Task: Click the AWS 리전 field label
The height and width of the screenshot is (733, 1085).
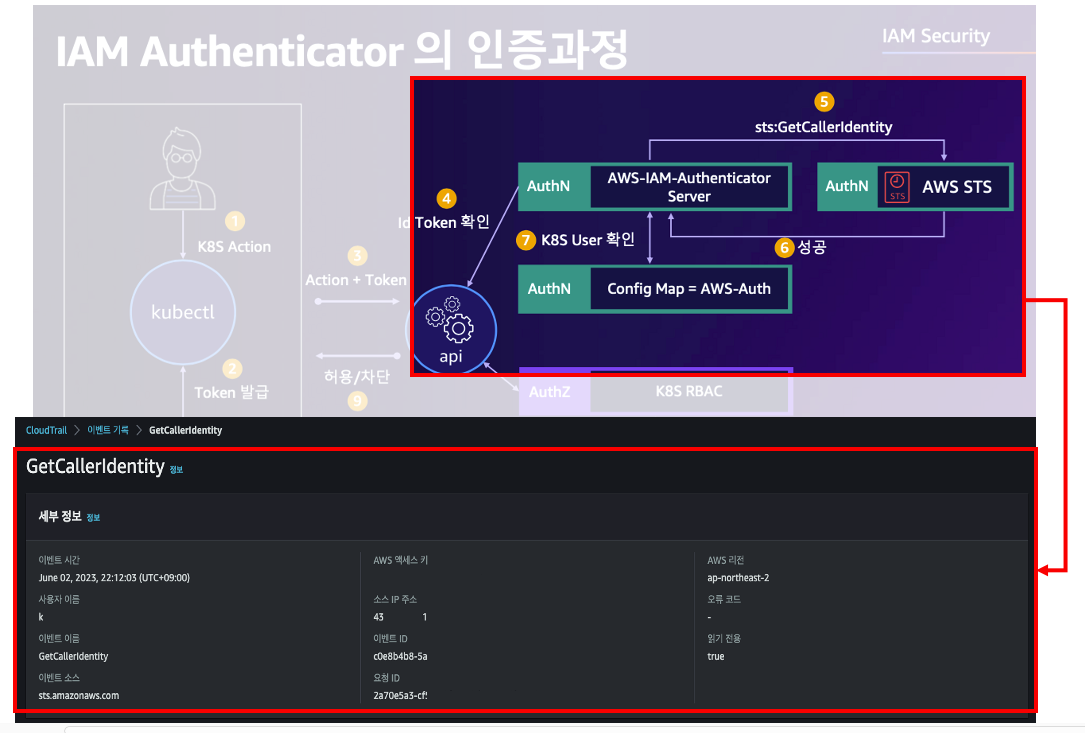Action: (x=725, y=560)
